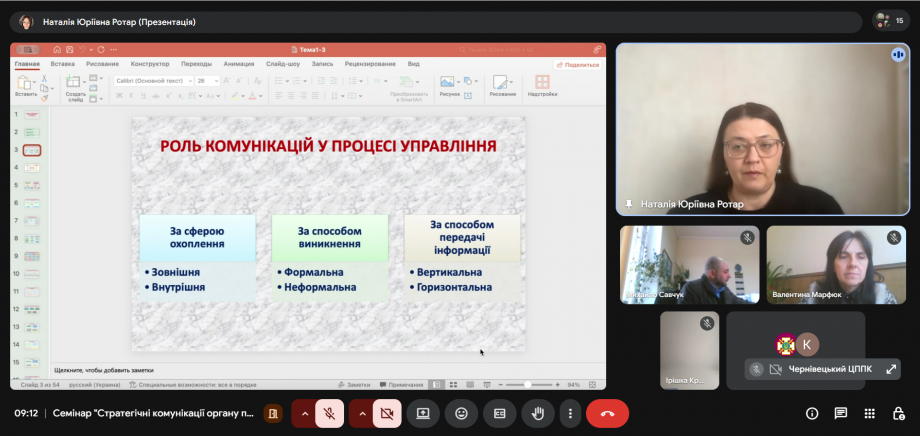Viewport: 920px width, 436px height.
Task: Unmute the microphone
Action: [x=330, y=413]
